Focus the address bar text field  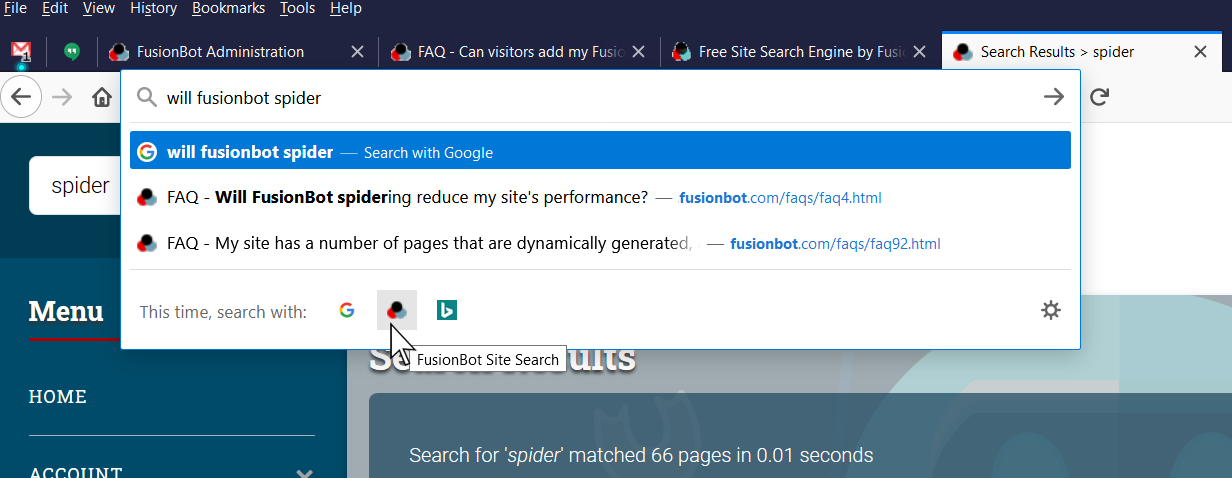pos(598,97)
